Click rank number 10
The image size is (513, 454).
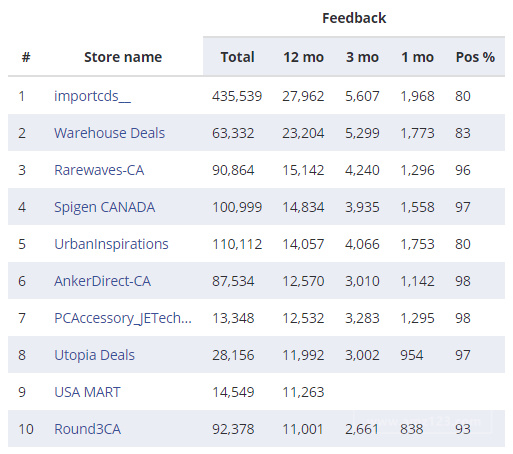[x=26, y=429]
